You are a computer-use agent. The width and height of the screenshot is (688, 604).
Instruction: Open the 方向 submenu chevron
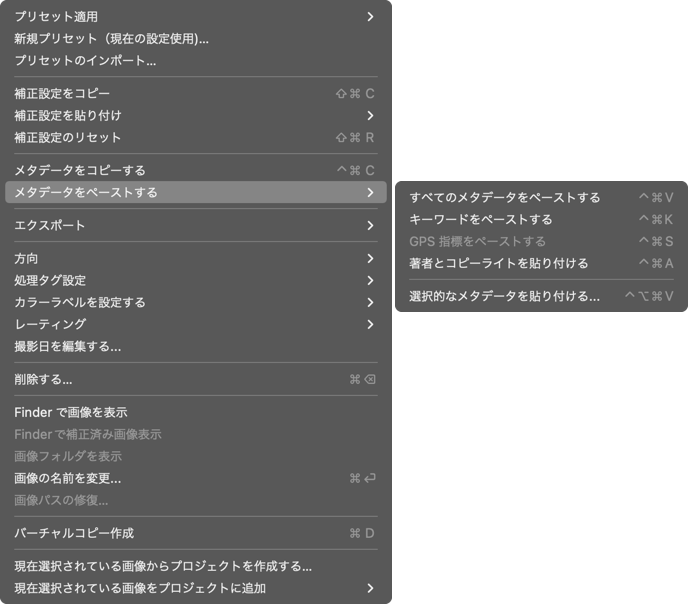coord(370,258)
